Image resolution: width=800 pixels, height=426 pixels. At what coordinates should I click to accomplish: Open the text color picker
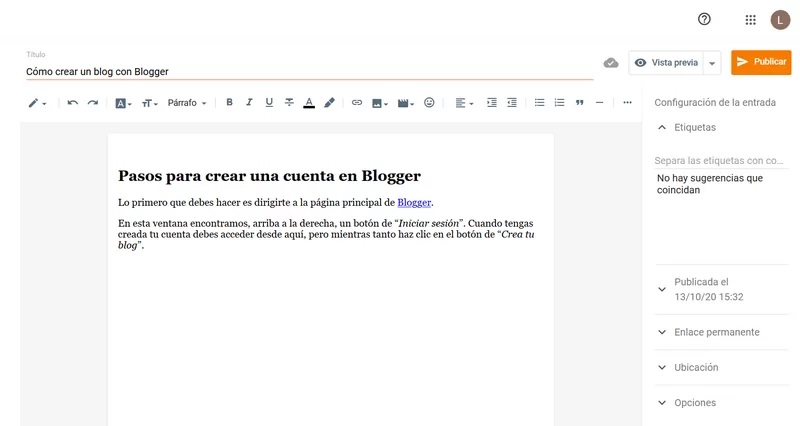point(309,103)
